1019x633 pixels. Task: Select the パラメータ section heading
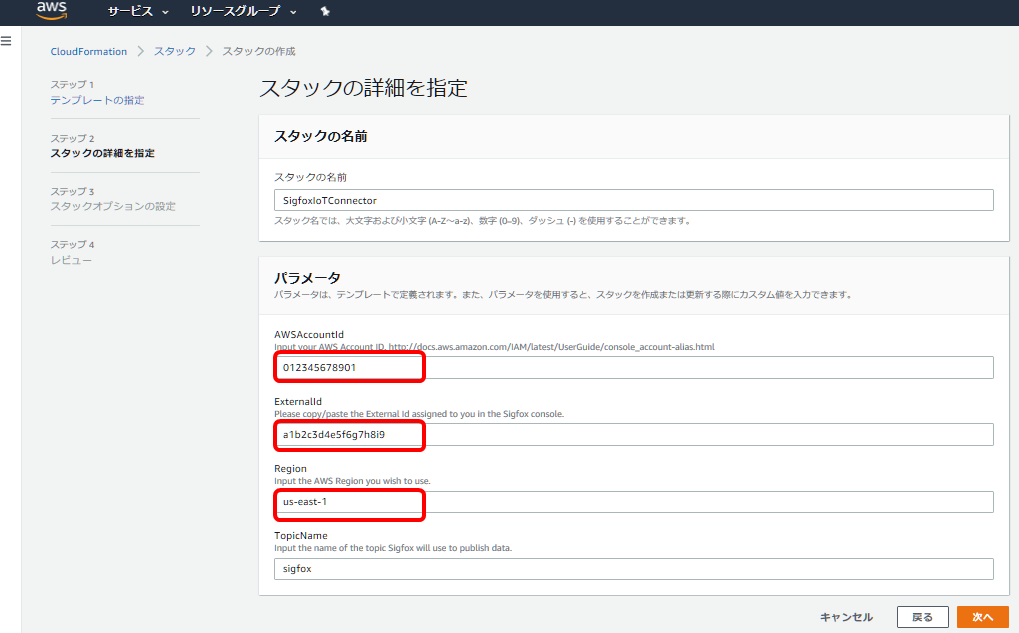coord(307,278)
